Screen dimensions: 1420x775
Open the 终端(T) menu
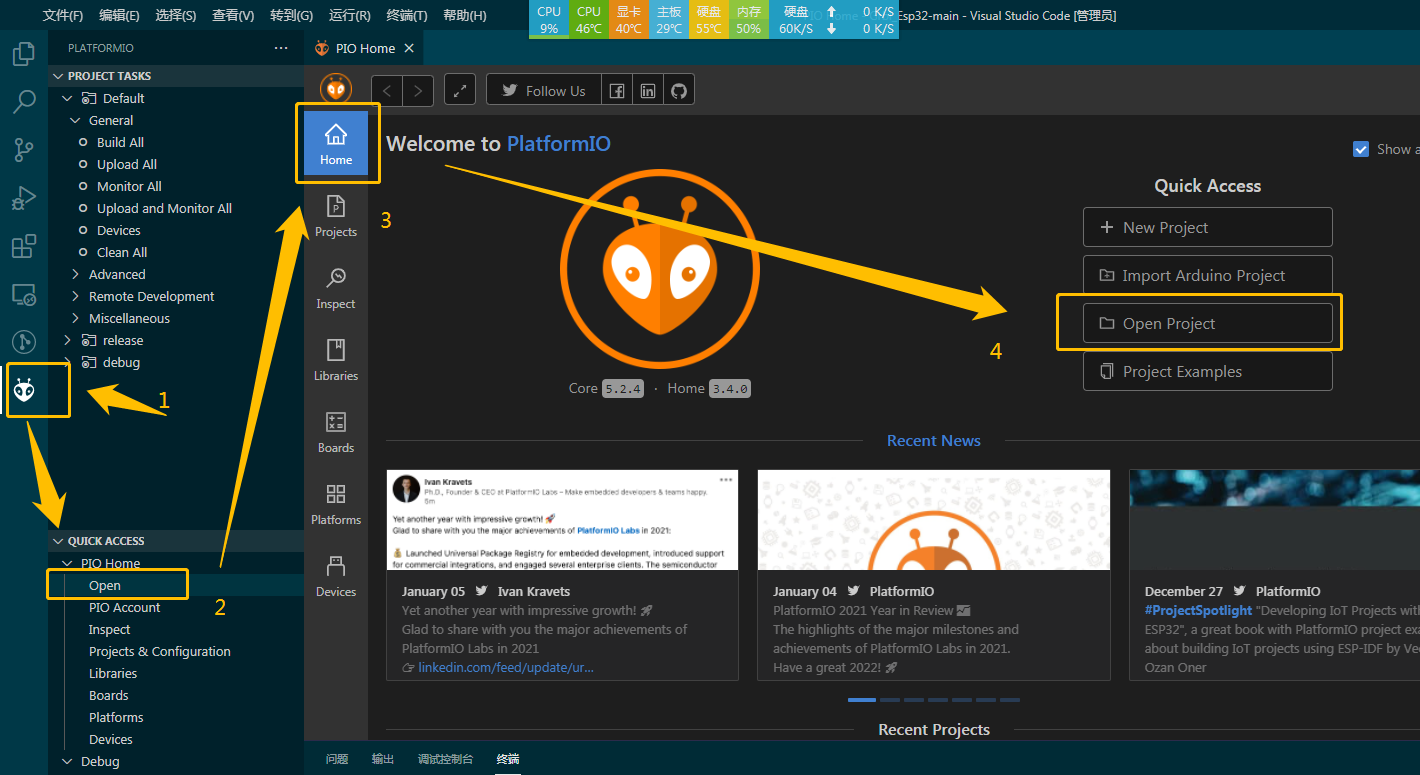point(407,15)
